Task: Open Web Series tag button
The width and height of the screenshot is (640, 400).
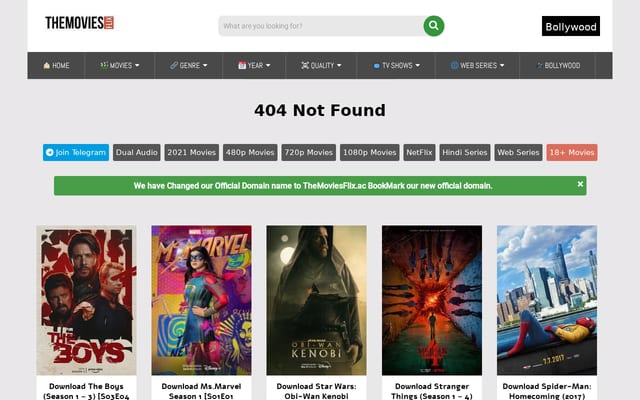Action: pos(518,152)
